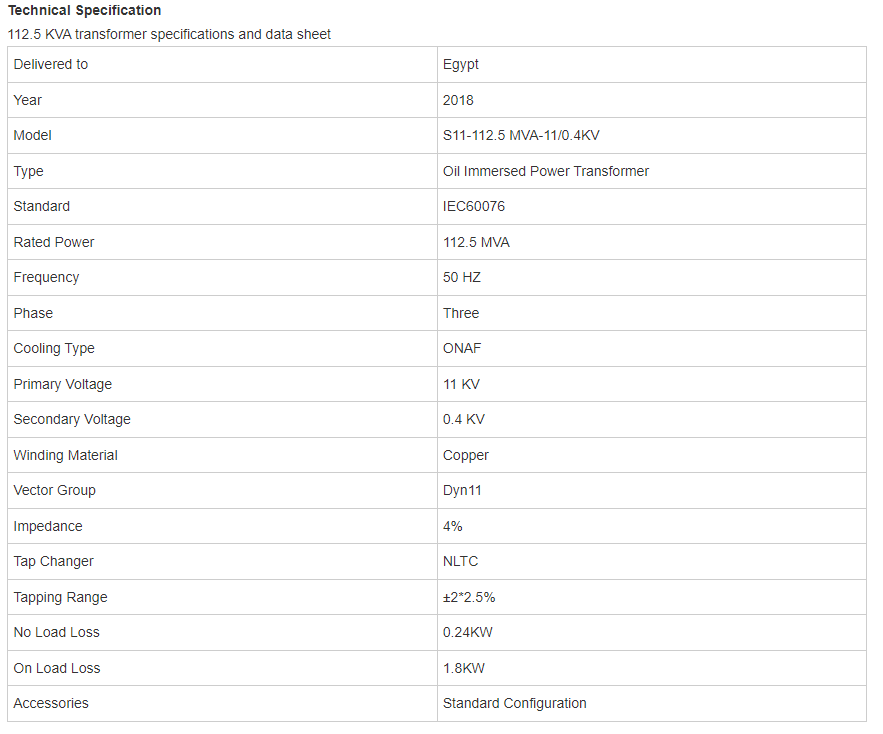Select the Dyn11 vector group value
This screenshot has height=734, width=883.
pos(462,490)
